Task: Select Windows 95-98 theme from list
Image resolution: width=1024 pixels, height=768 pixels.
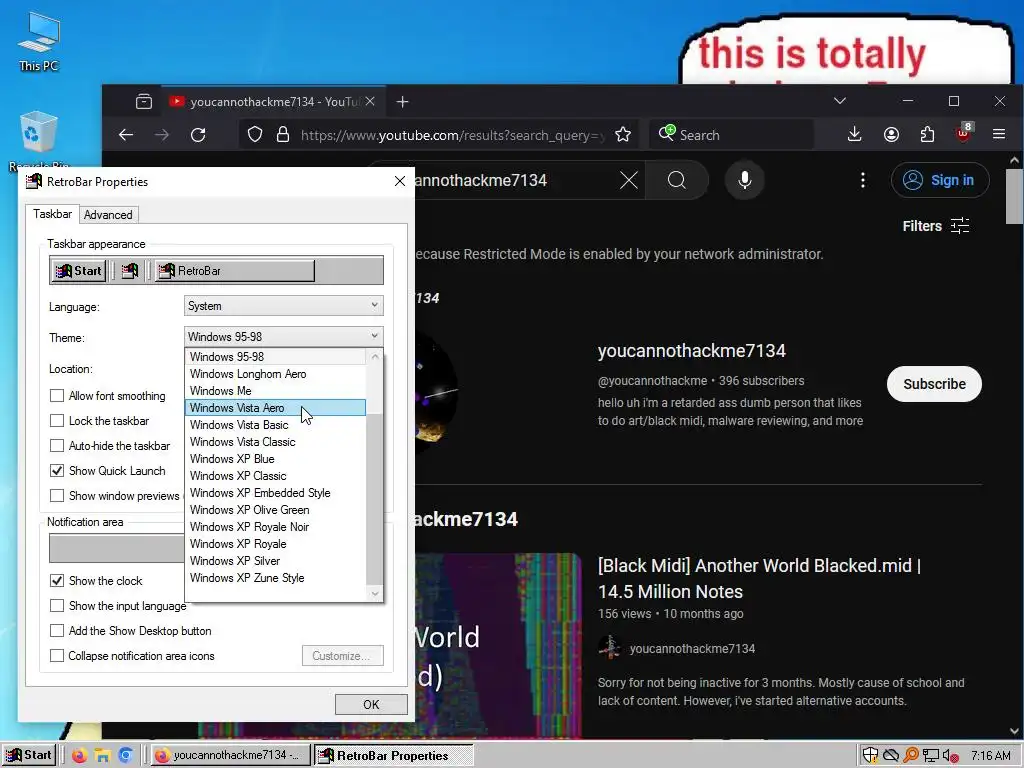Action: tap(276, 357)
